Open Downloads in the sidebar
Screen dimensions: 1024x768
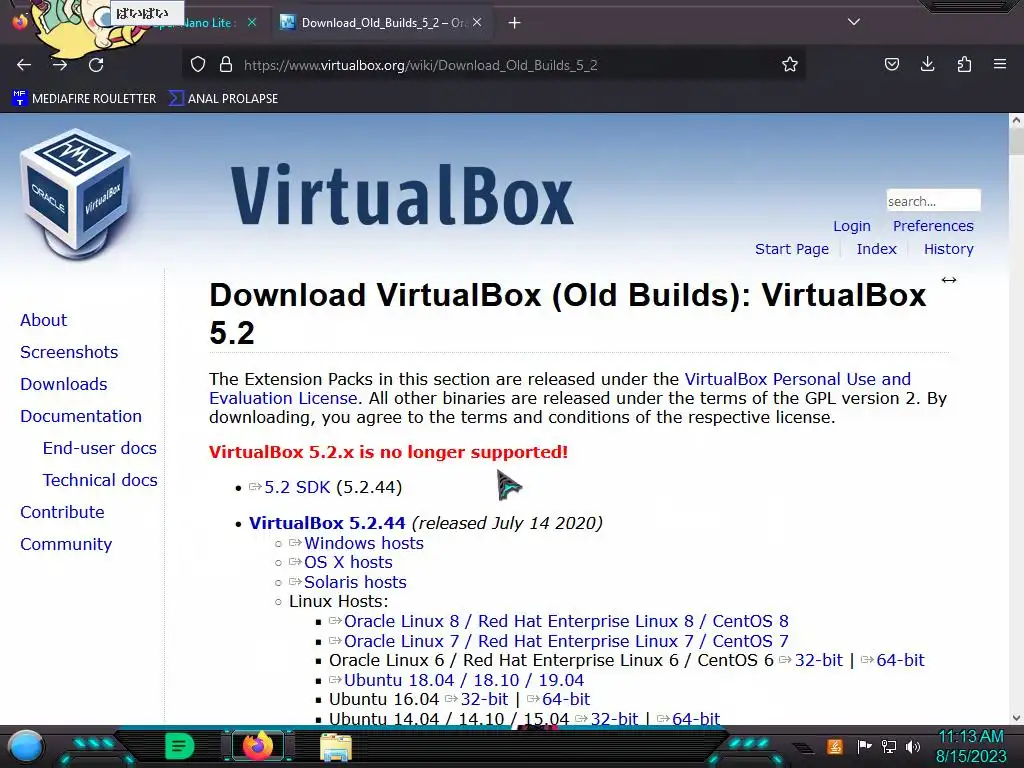(x=63, y=385)
